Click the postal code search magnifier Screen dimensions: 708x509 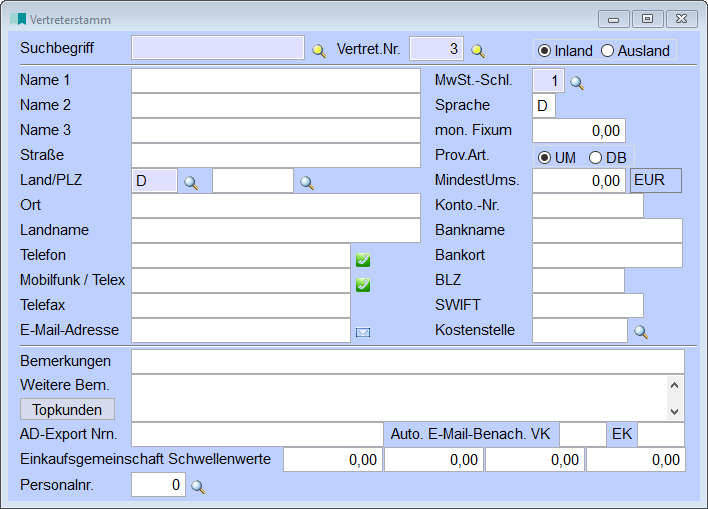click(x=307, y=182)
